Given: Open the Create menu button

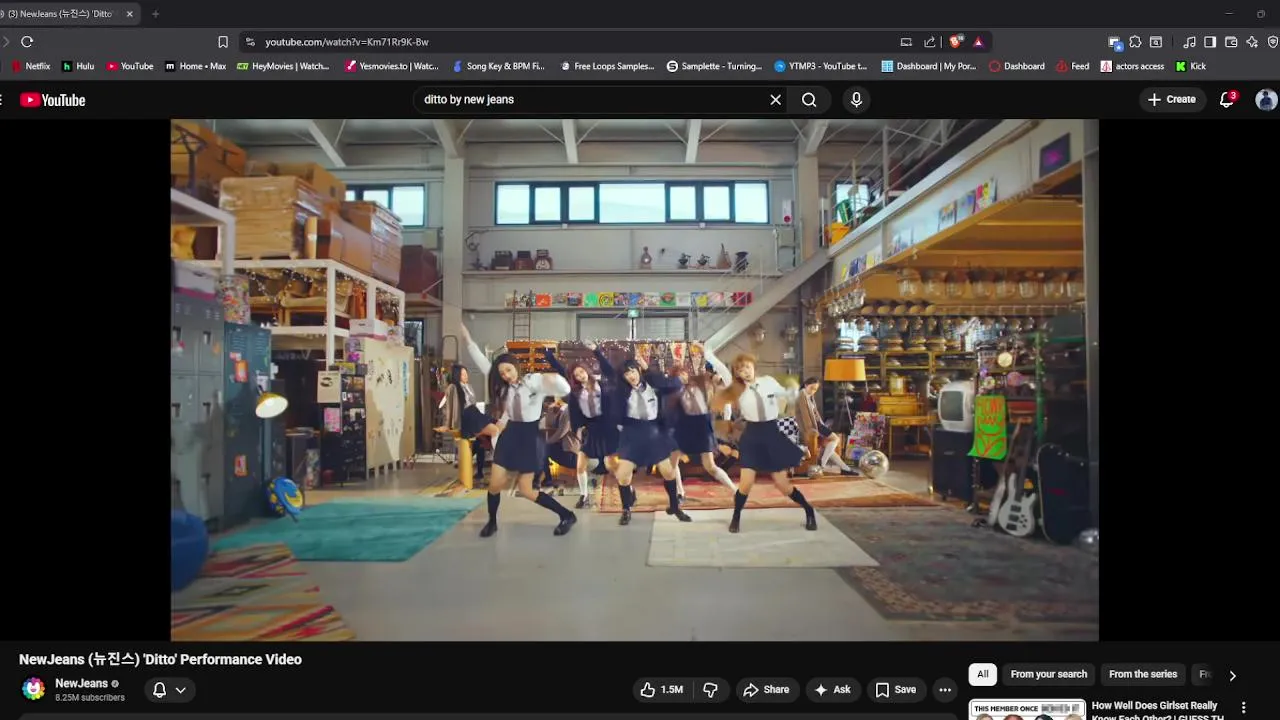Looking at the screenshot, I should [1172, 100].
